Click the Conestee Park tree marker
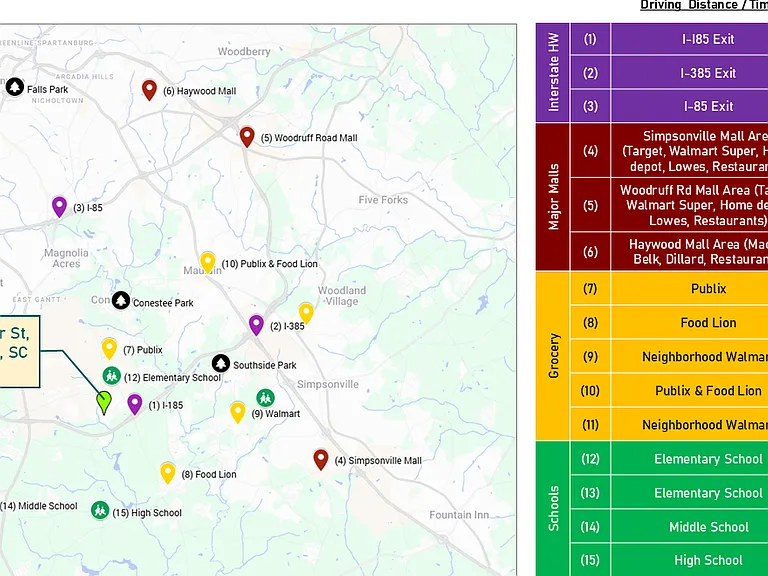 click(x=120, y=301)
